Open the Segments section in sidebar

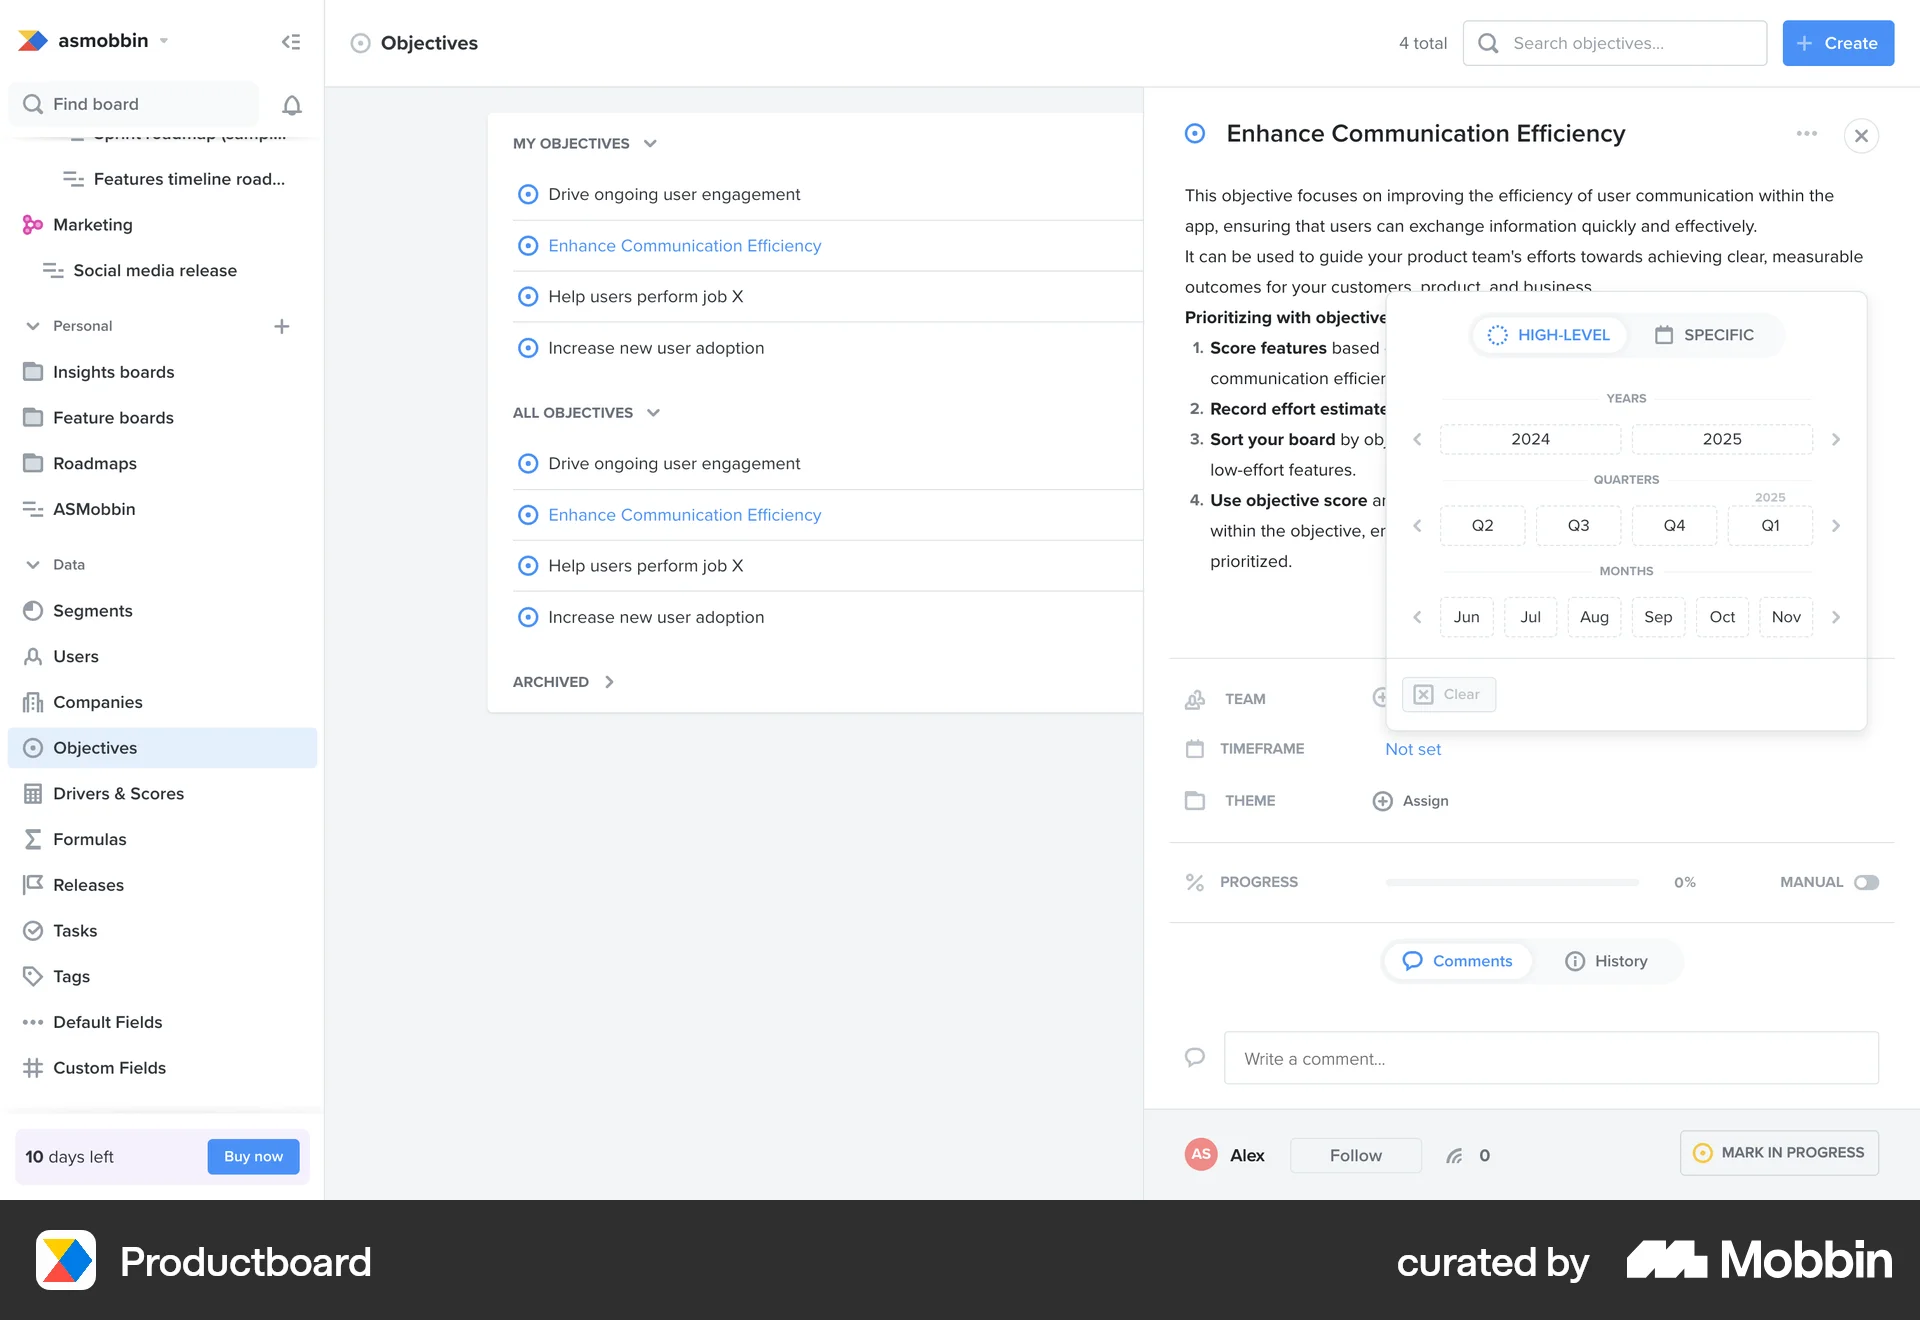click(x=92, y=610)
